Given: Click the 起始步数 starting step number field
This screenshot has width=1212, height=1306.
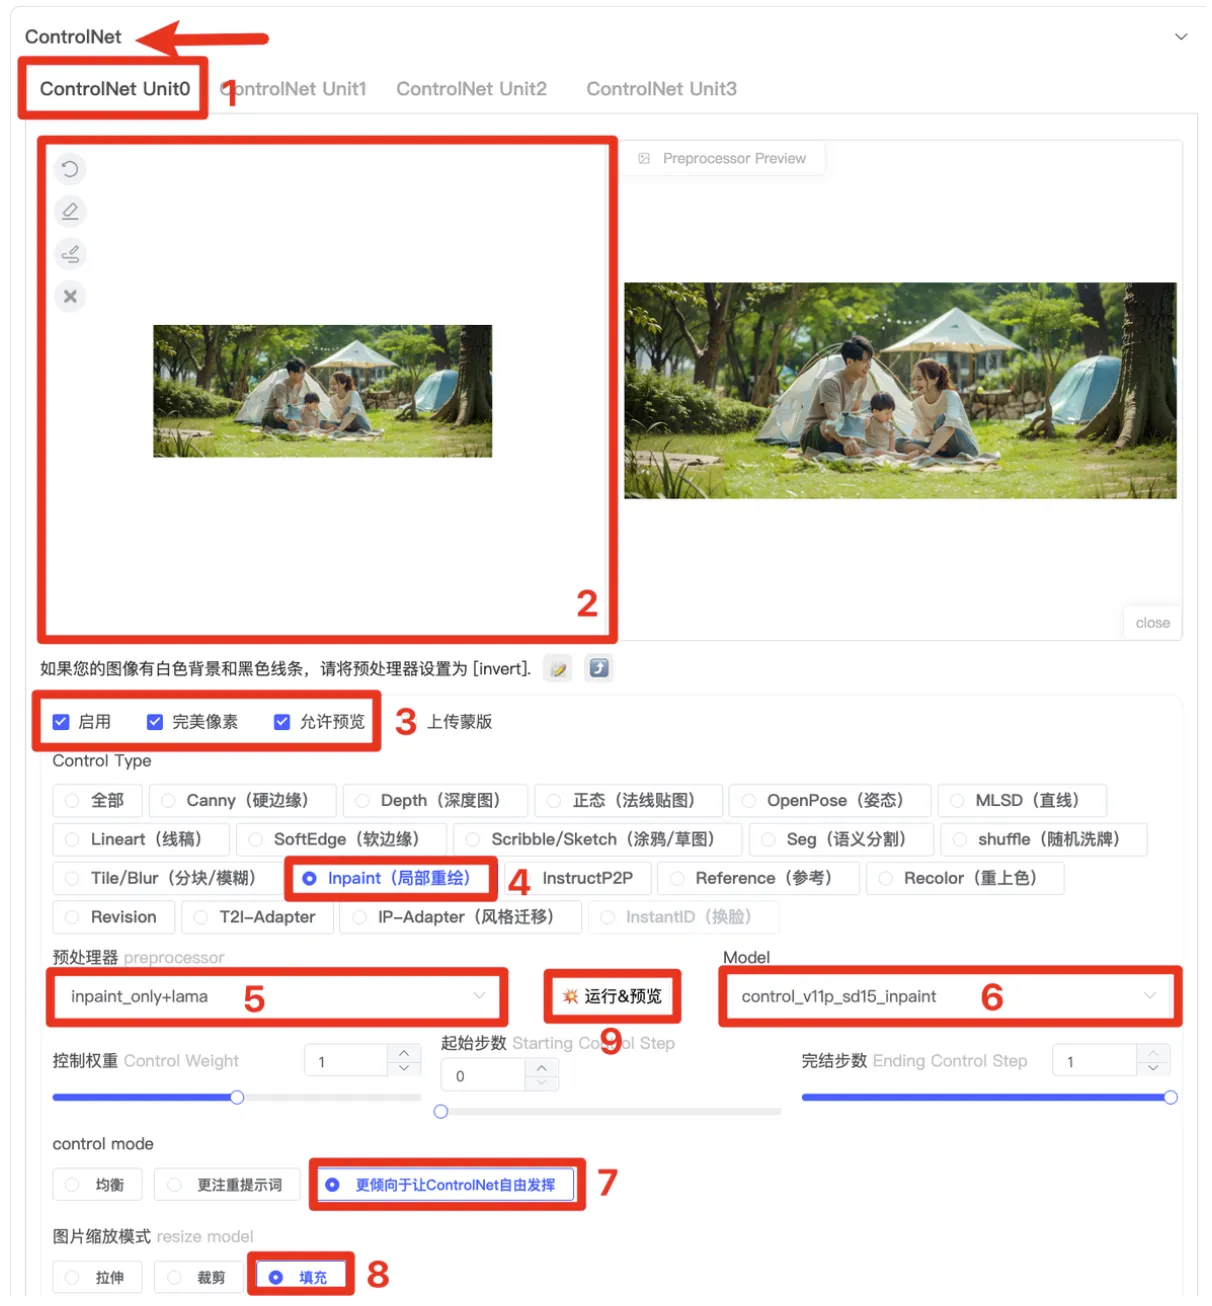Looking at the screenshot, I should click(482, 1076).
